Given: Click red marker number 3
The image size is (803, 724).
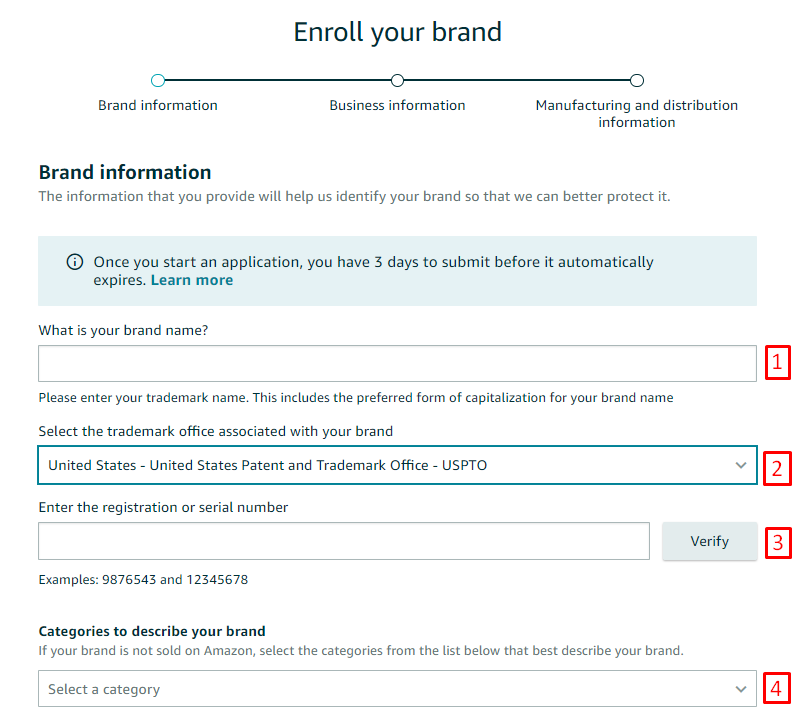Looking at the screenshot, I should point(779,542).
